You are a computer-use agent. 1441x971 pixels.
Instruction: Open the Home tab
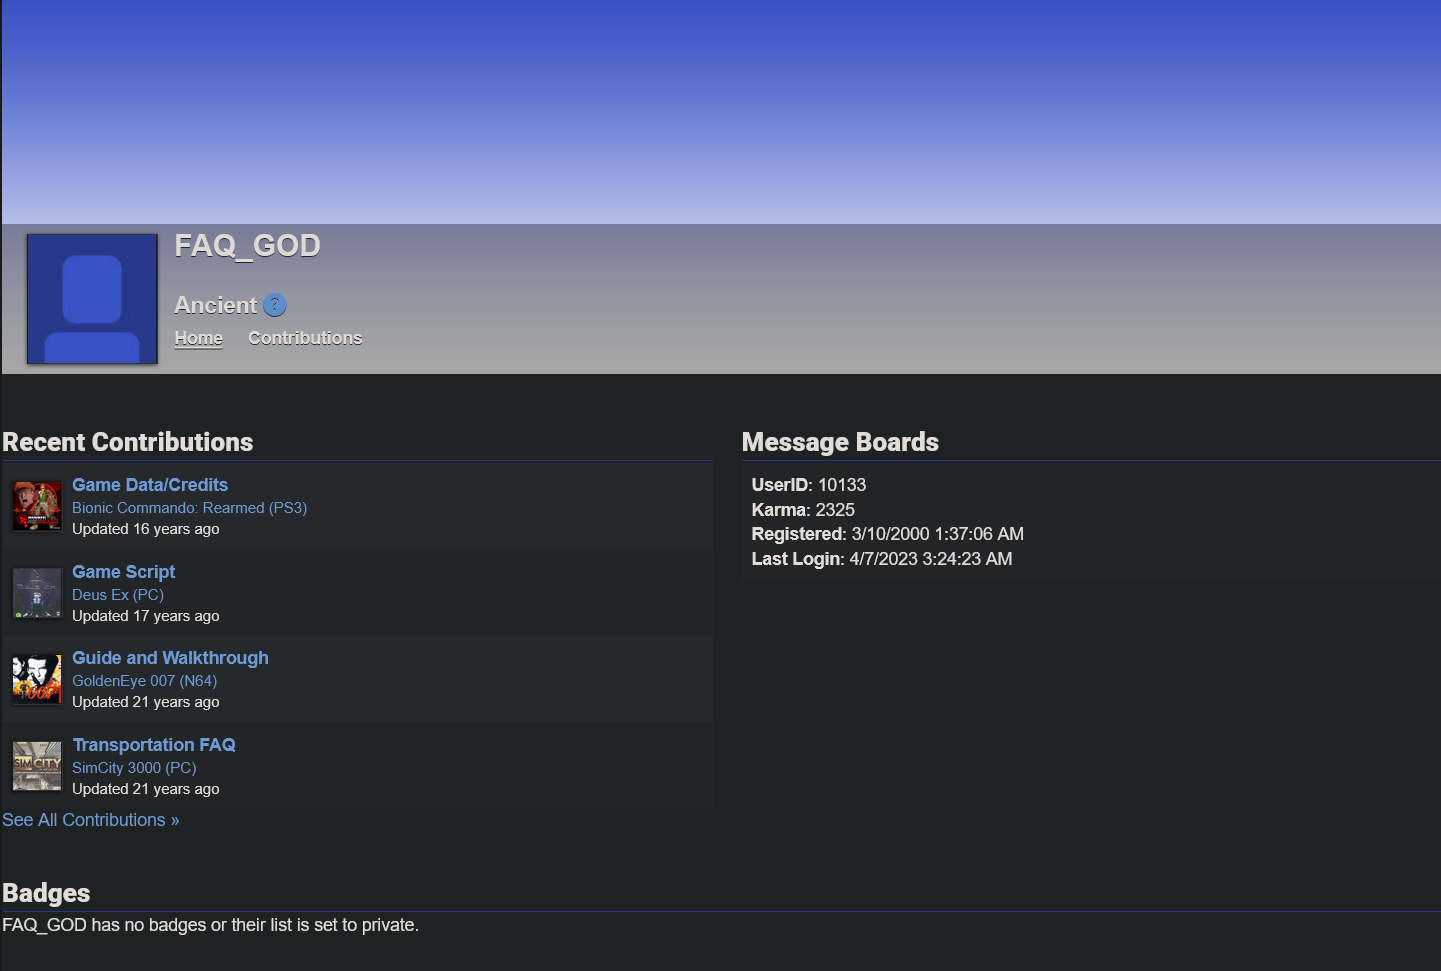tap(199, 338)
